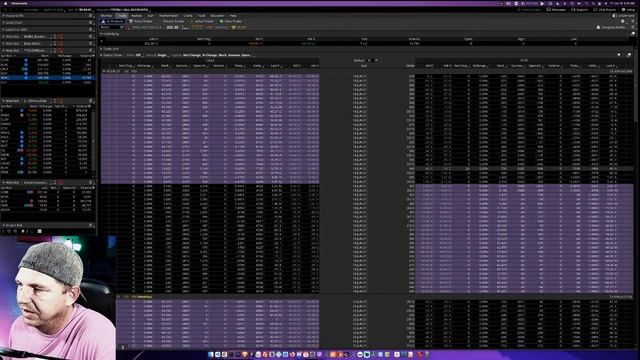The image size is (640, 360).
Task: Click the Support button
Action: pos(580,9)
